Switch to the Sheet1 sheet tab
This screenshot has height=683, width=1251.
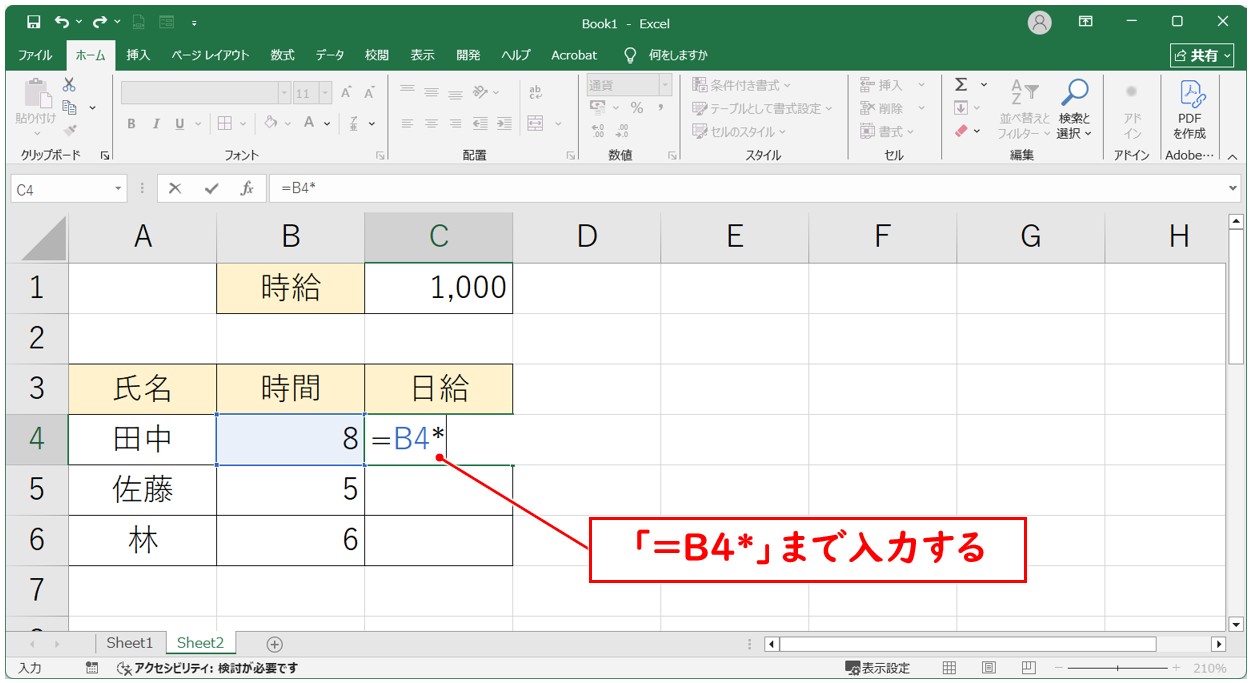coord(130,643)
